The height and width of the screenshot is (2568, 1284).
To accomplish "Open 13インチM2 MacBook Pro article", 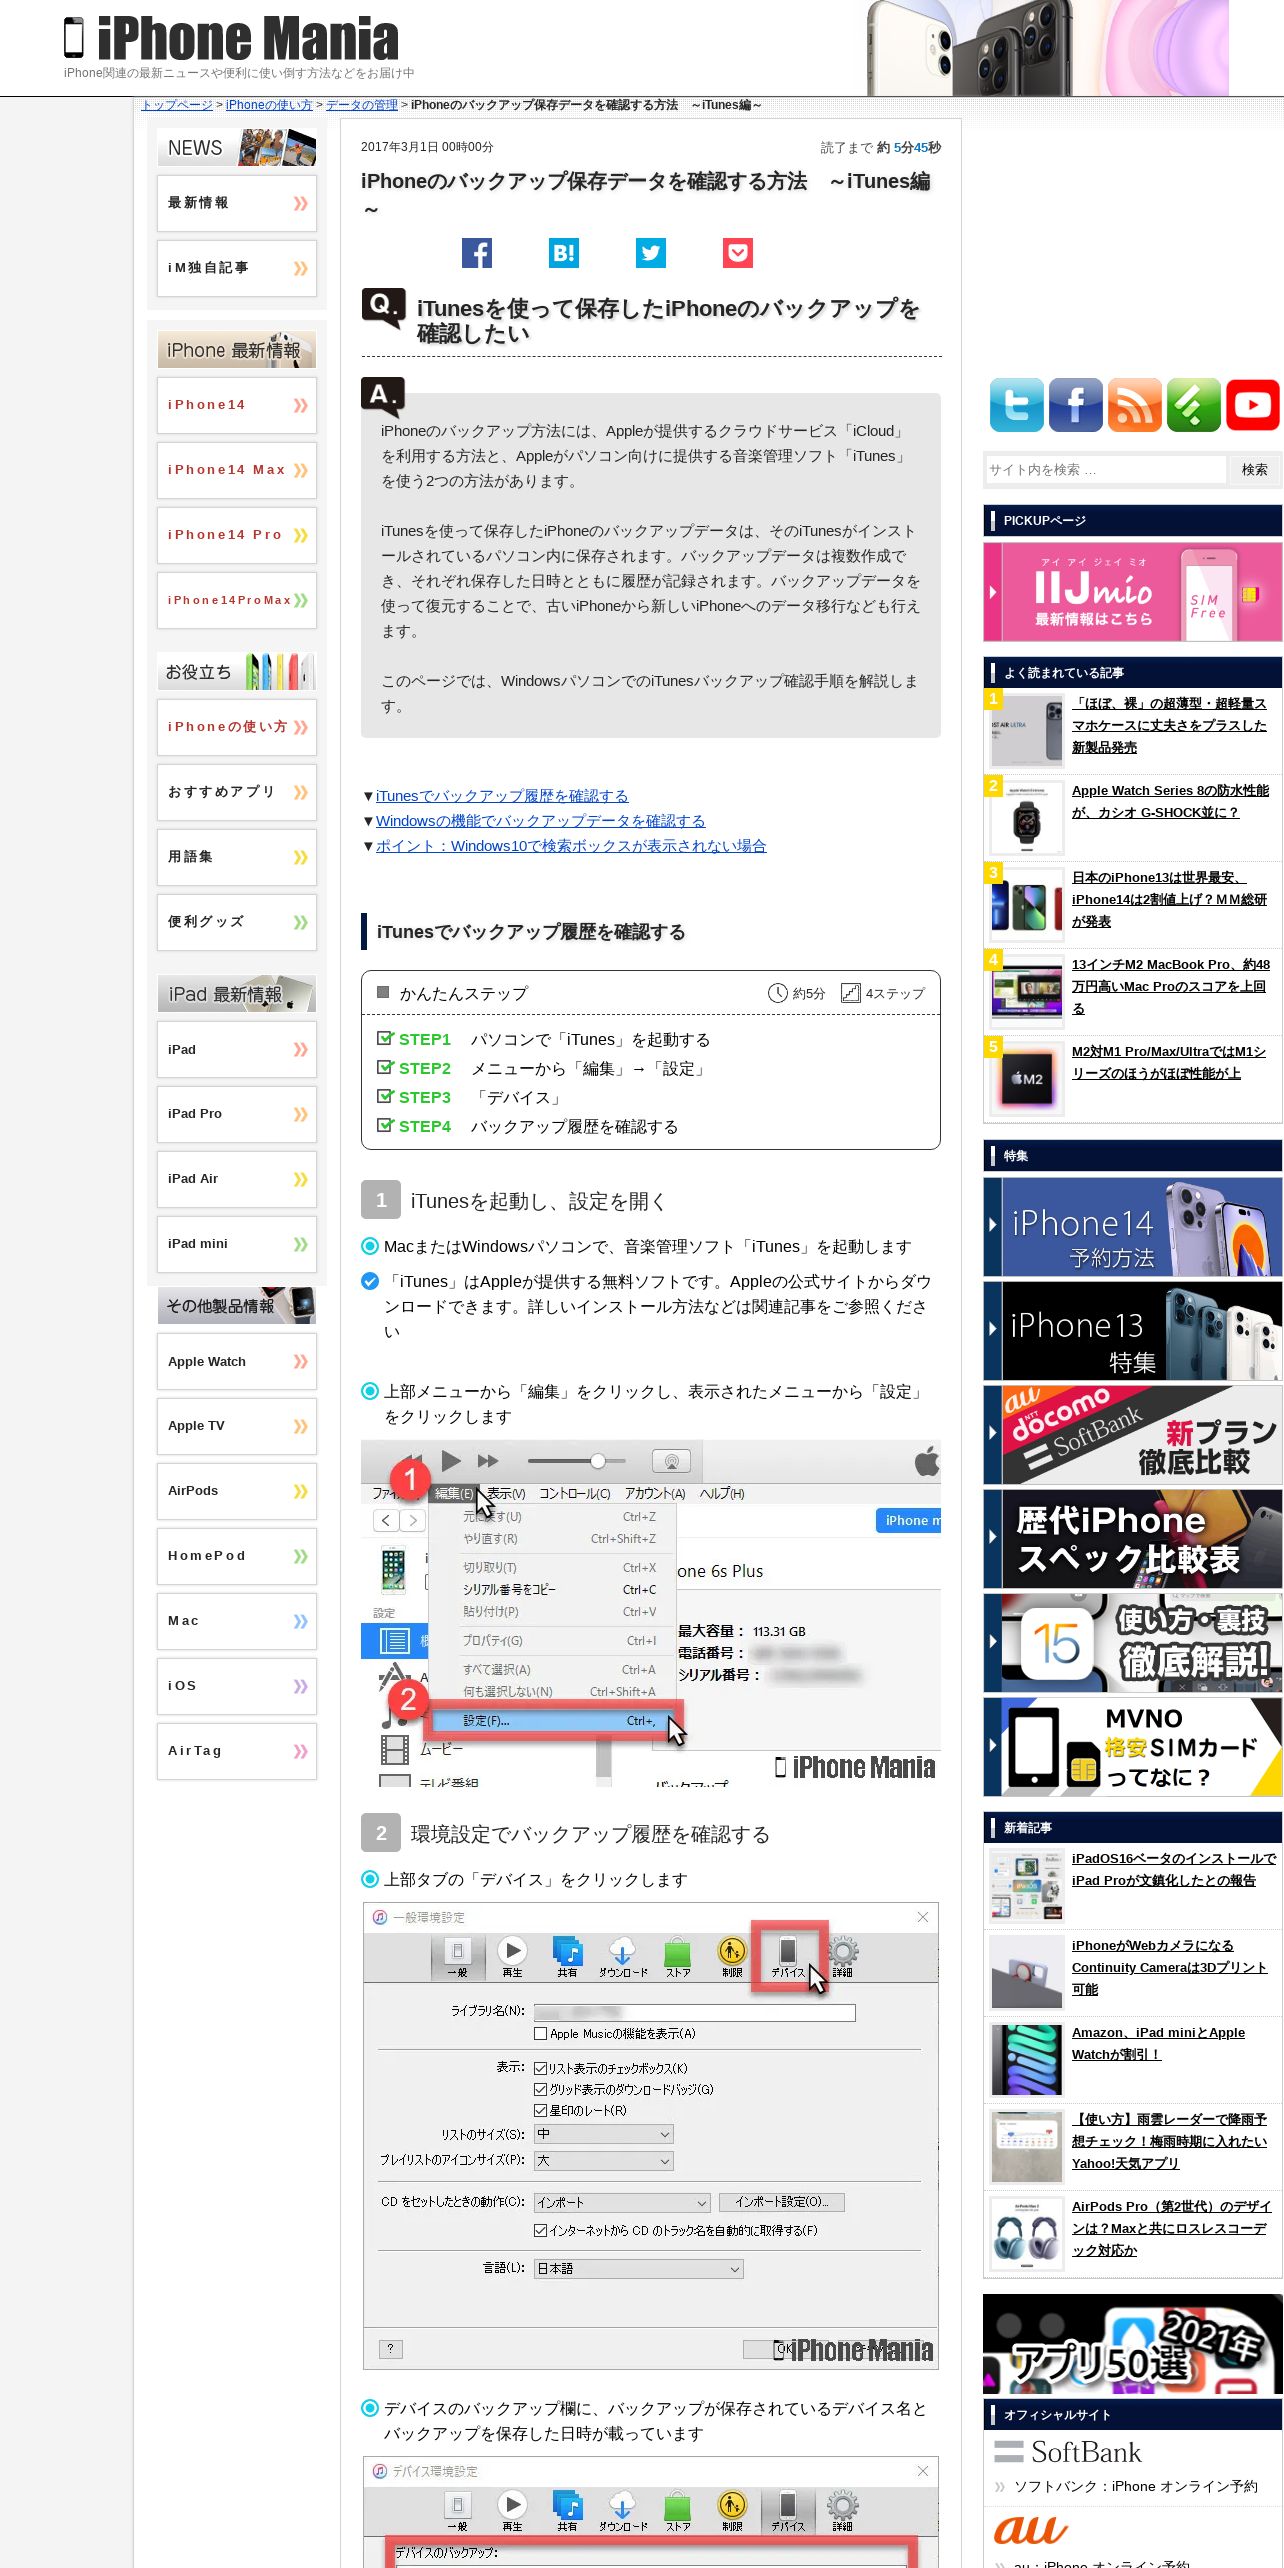I will [x=1170, y=986].
